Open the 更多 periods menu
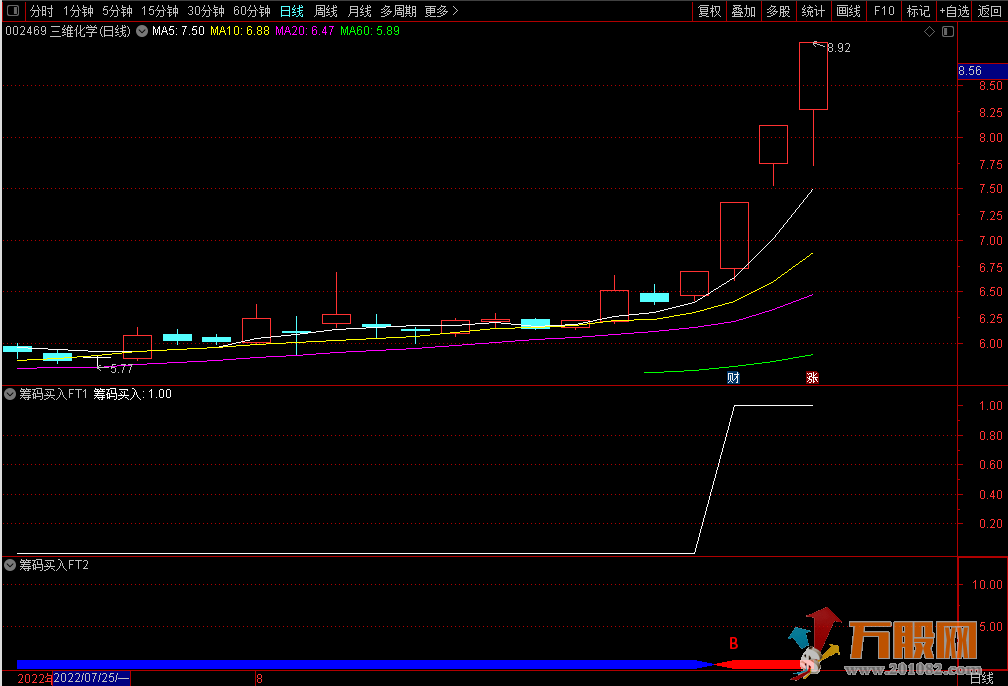 pos(441,12)
